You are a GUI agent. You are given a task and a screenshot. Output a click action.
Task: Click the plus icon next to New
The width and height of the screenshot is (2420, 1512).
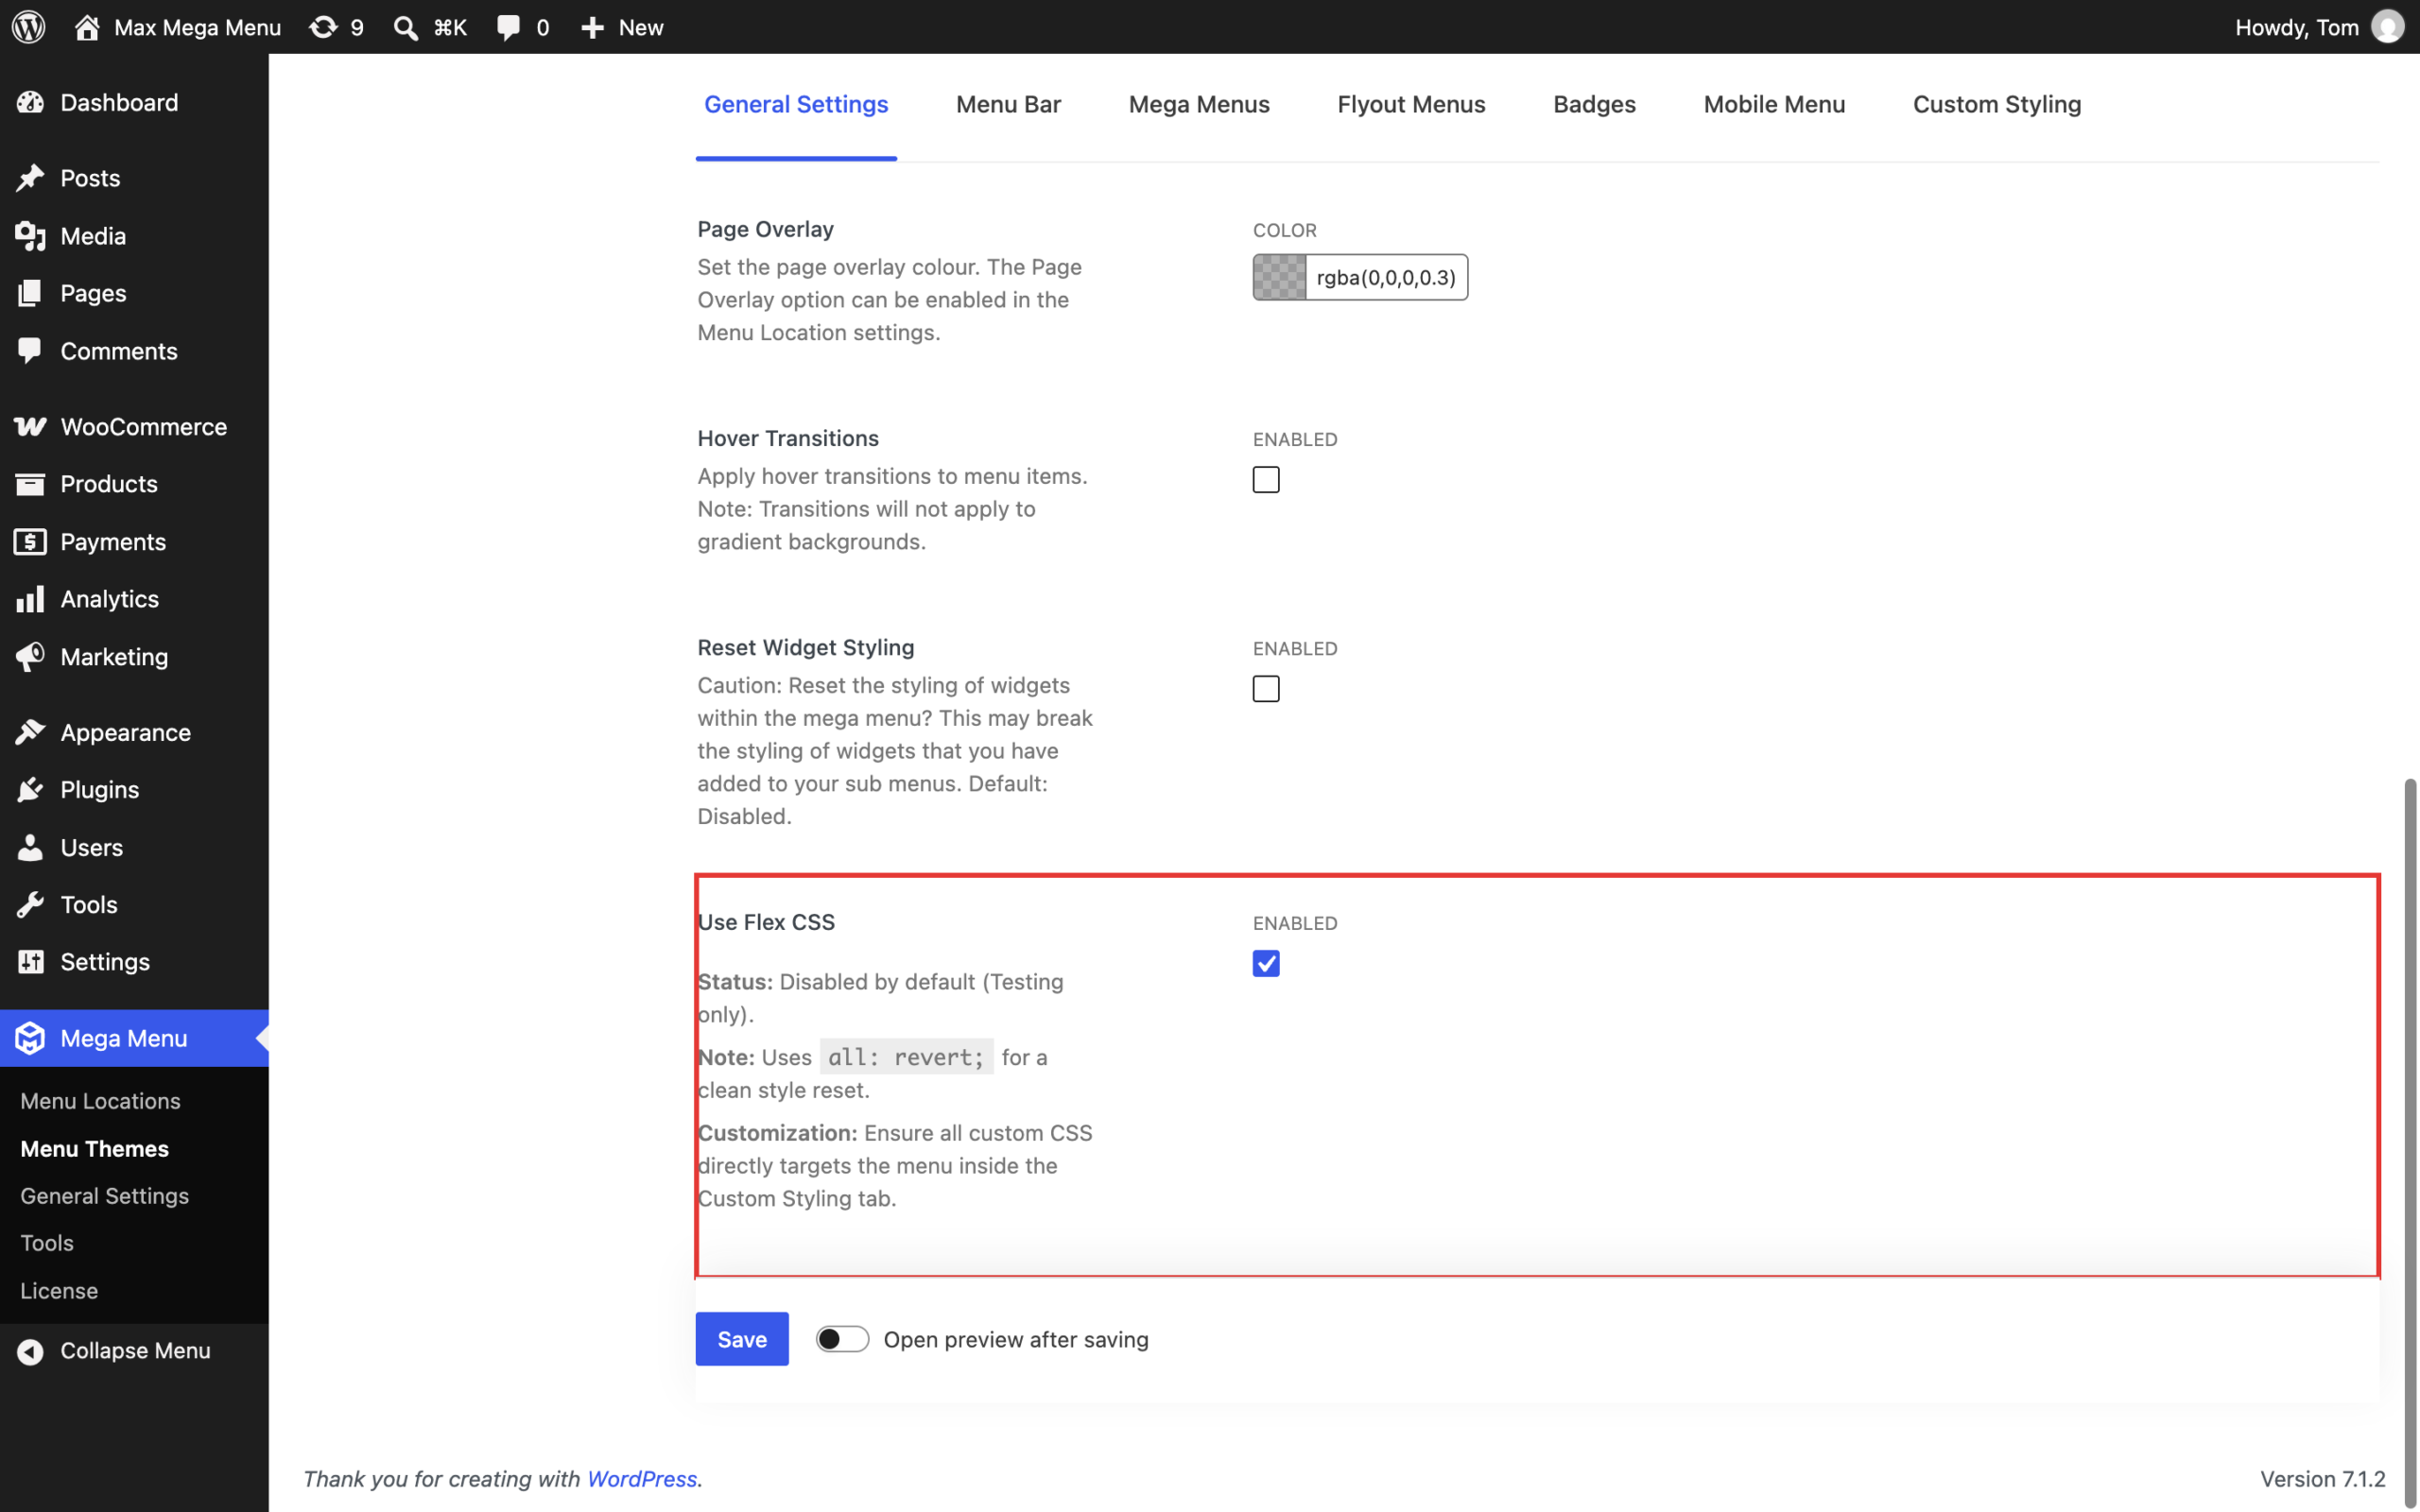click(592, 27)
